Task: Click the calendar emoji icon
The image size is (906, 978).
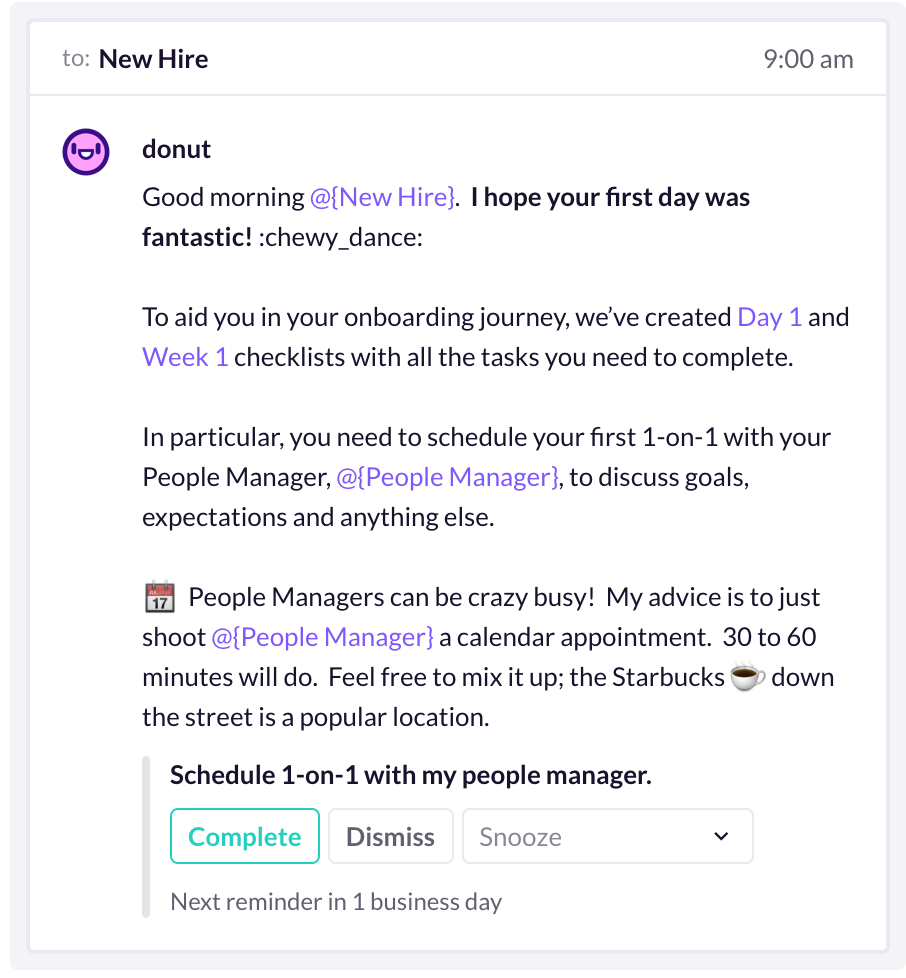Action: pos(160,597)
